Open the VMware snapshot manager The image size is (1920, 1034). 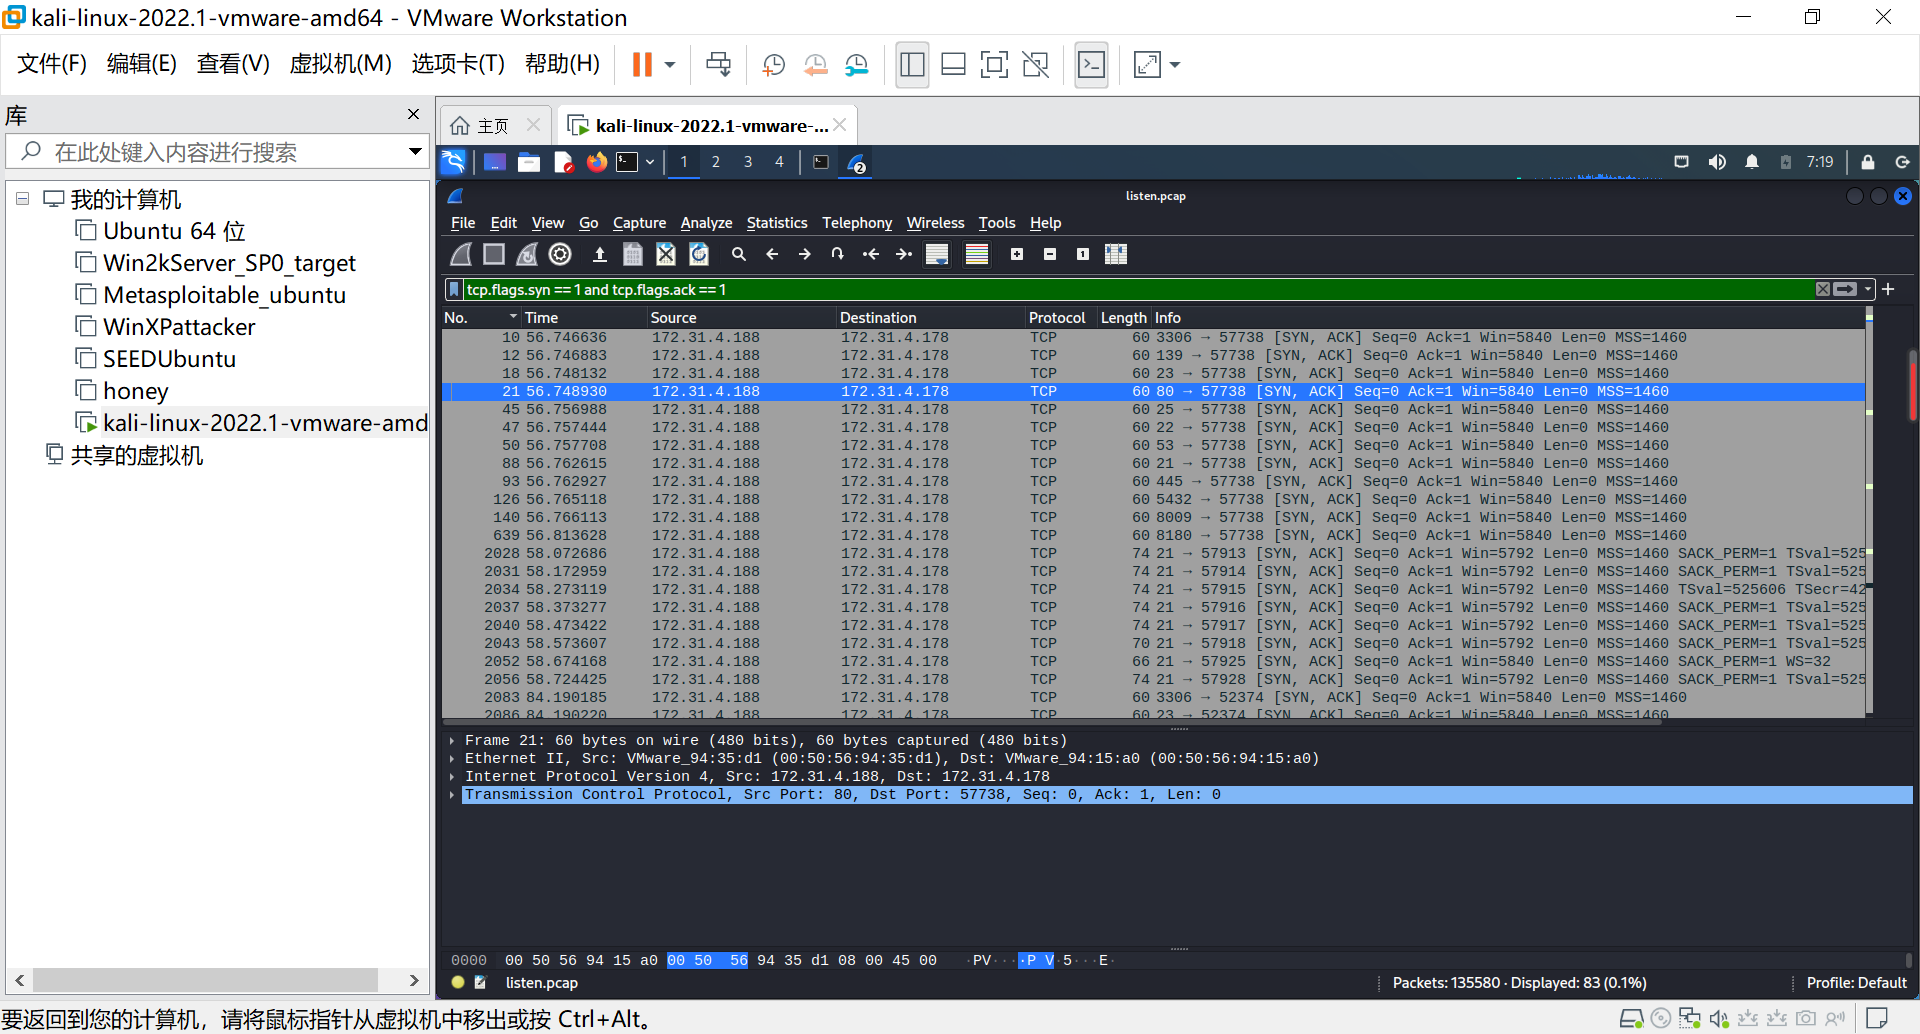[857, 65]
